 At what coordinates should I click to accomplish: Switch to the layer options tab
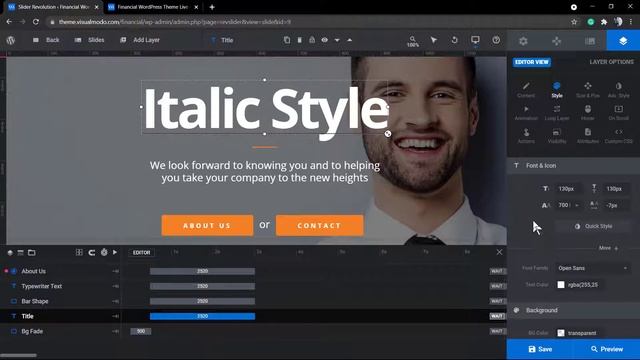click(x=623, y=41)
